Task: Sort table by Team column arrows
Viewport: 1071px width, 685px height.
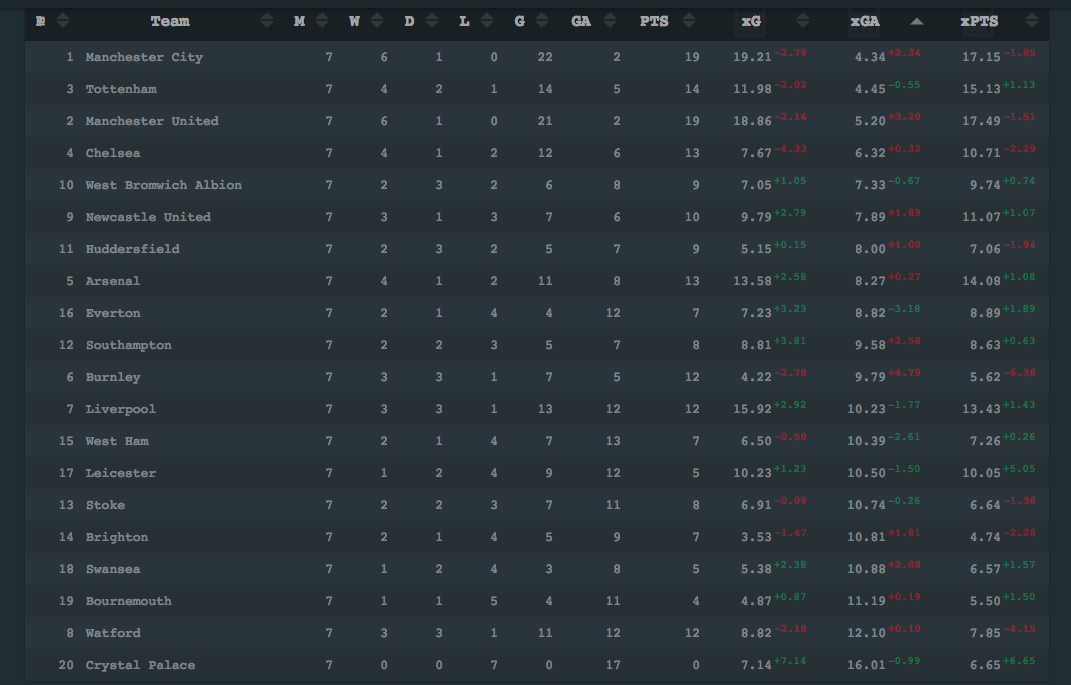Action: pyautogui.click(x=266, y=21)
